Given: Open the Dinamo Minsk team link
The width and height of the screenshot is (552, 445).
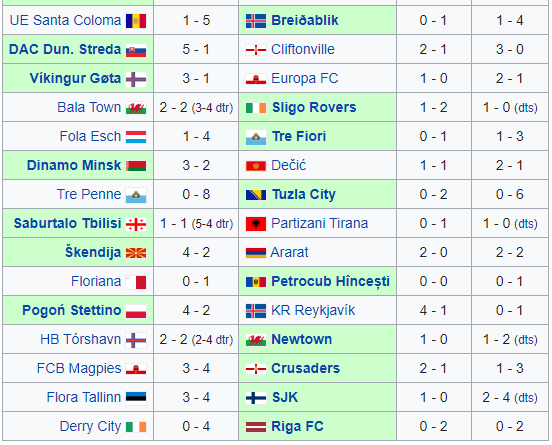Looking at the screenshot, I should click(x=74, y=165).
